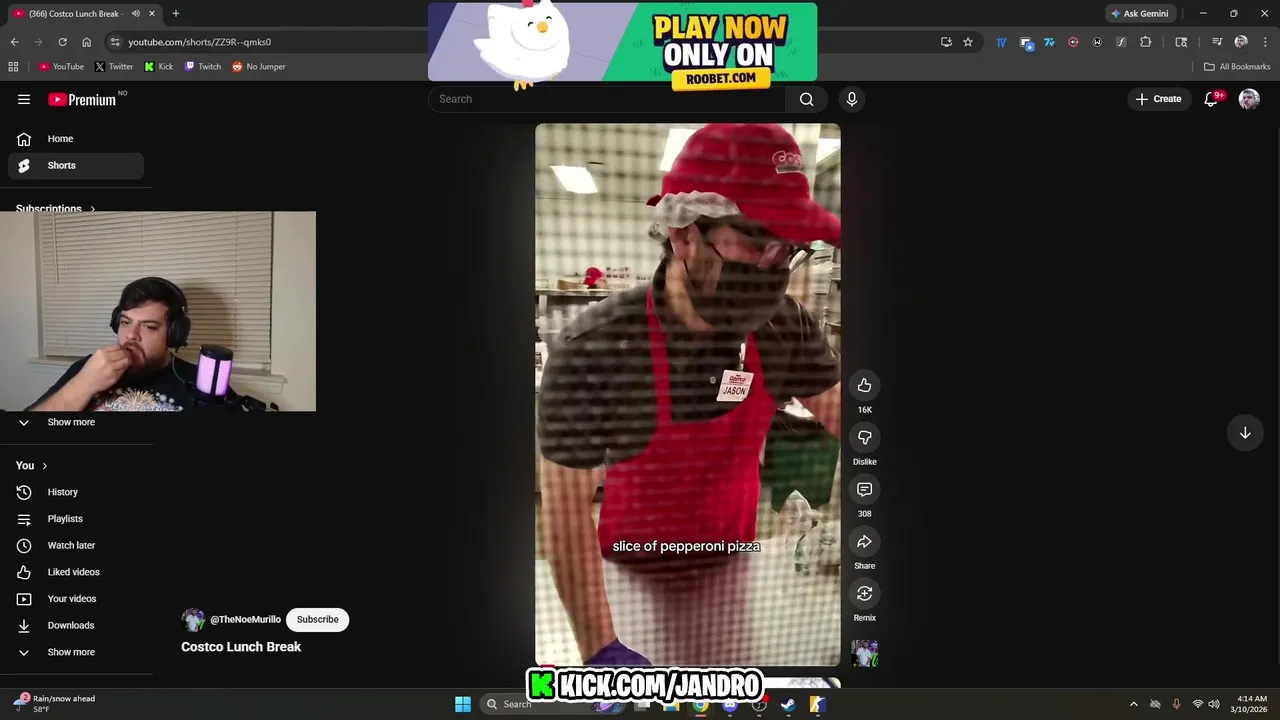Open the Kick bookmark

(159, 67)
